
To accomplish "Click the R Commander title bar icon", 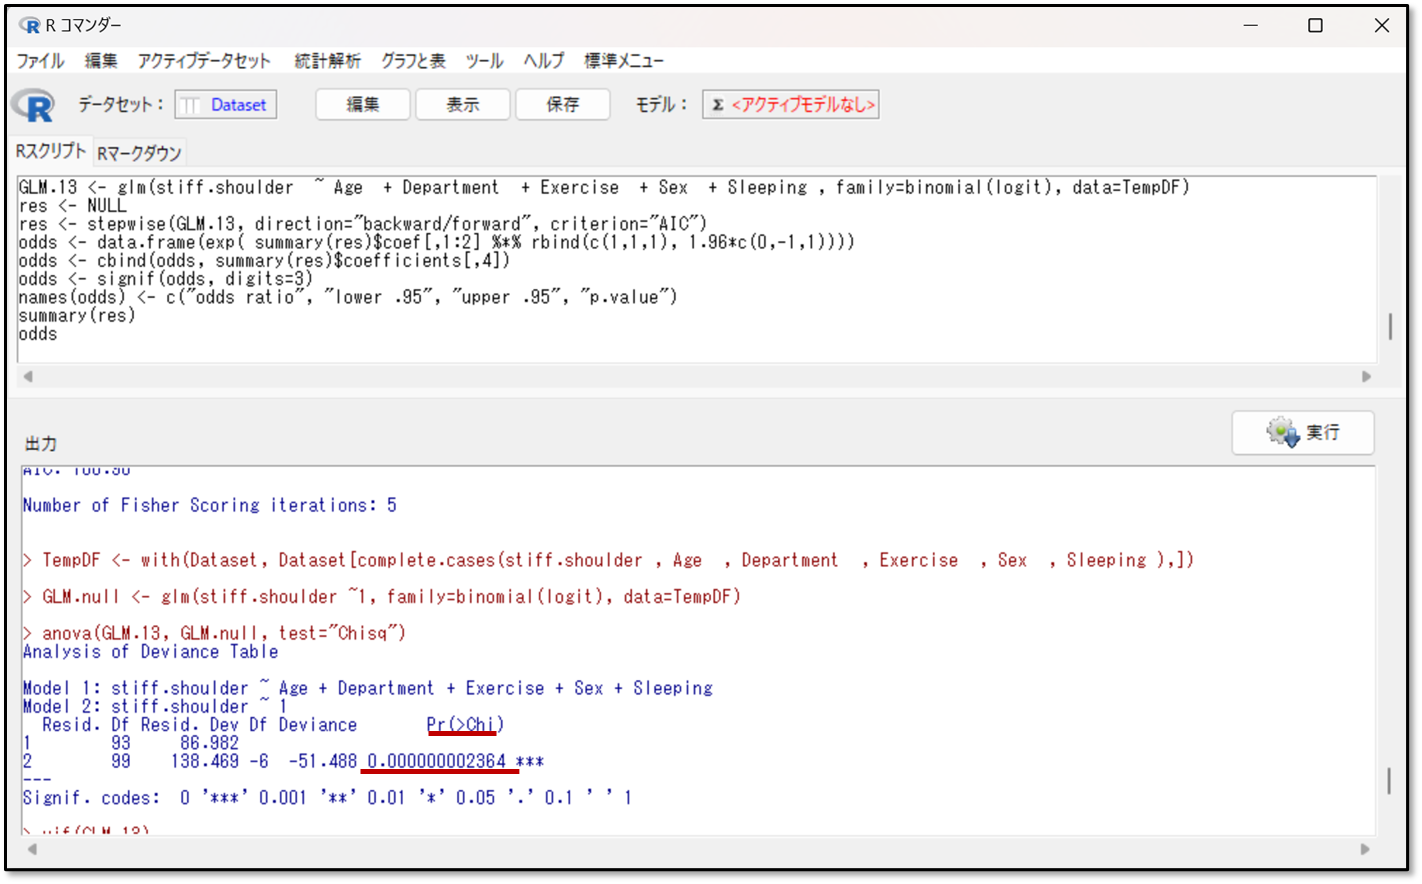I will coord(29,26).
